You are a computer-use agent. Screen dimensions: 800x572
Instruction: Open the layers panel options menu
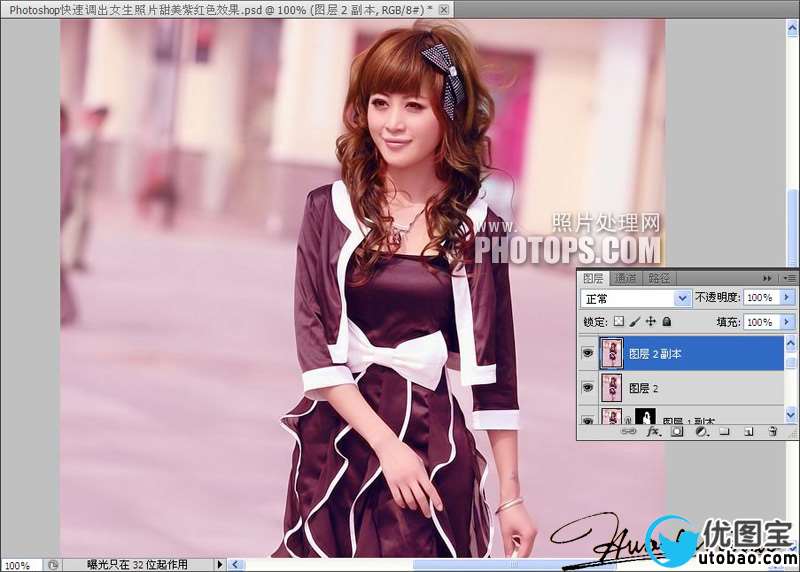click(x=790, y=278)
